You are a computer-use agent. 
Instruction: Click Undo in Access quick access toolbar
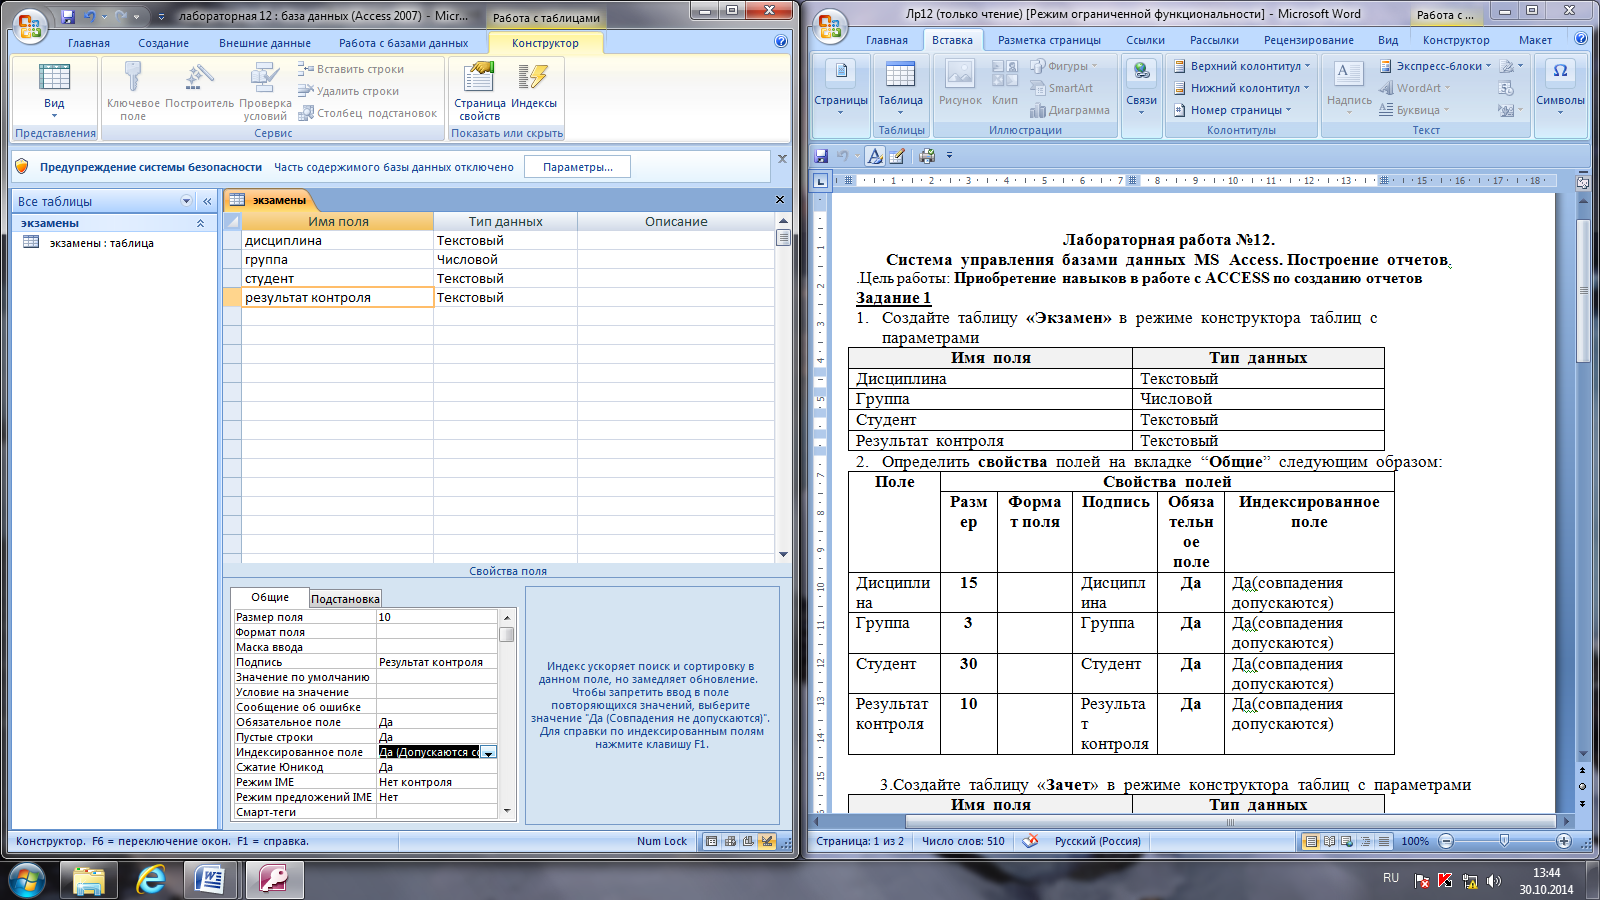[x=90, y=17]
